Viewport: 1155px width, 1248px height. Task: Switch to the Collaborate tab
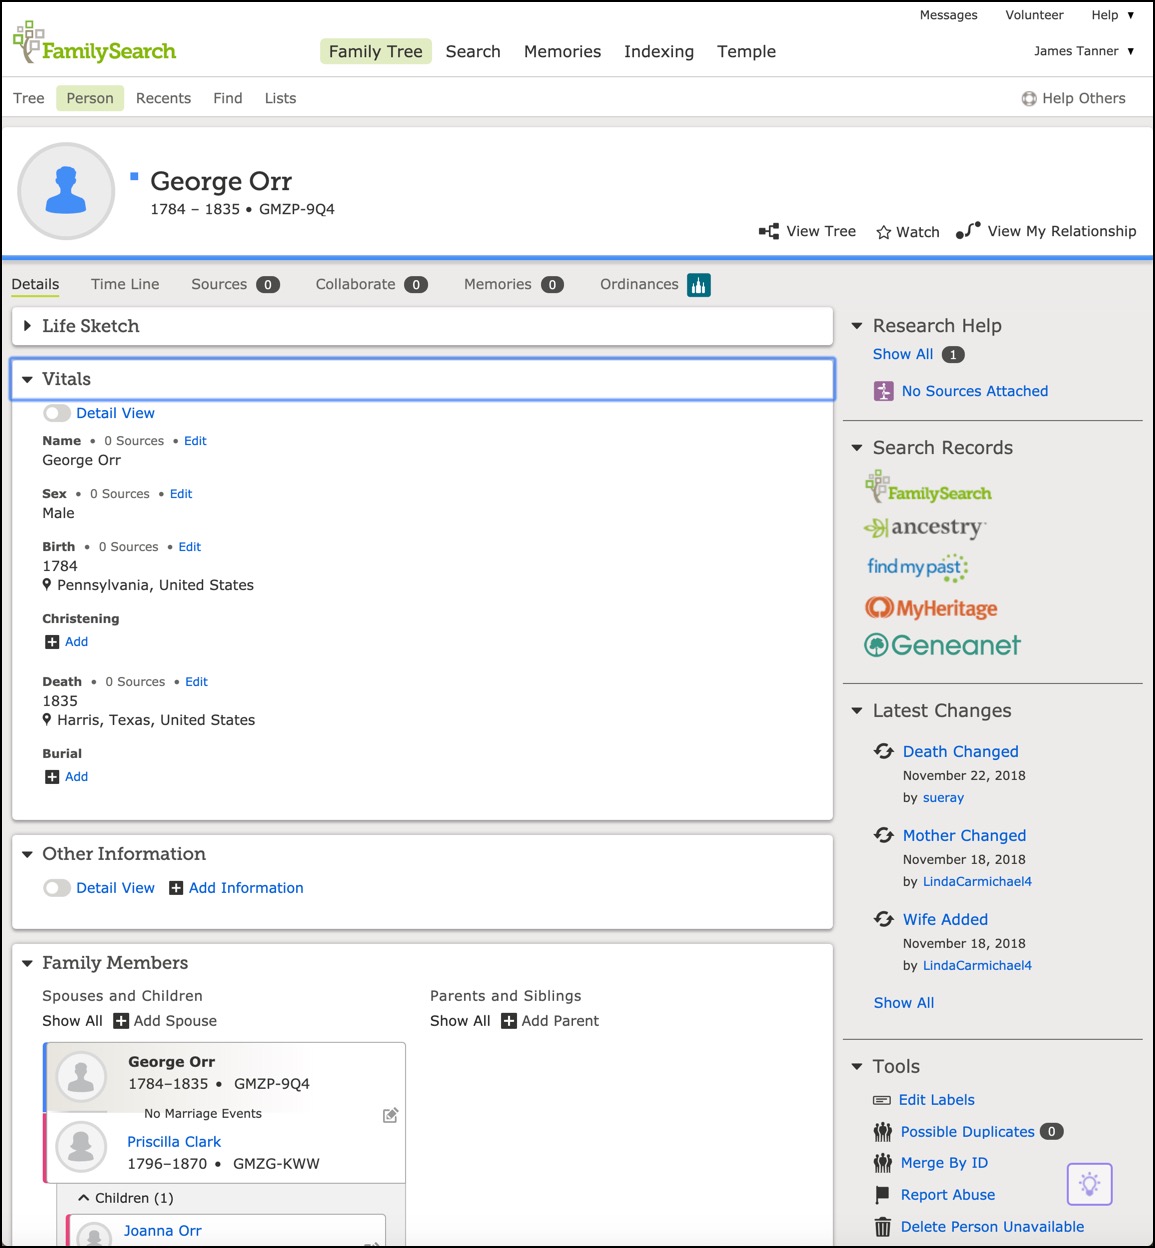coord(371,284)
